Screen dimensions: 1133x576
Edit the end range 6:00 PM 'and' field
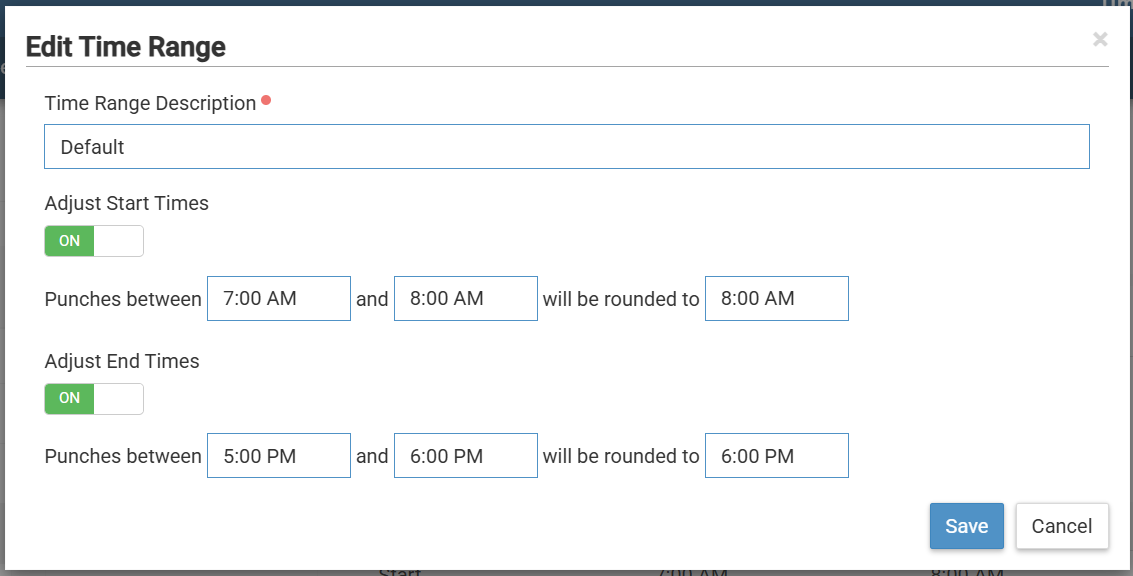[465, 455]
